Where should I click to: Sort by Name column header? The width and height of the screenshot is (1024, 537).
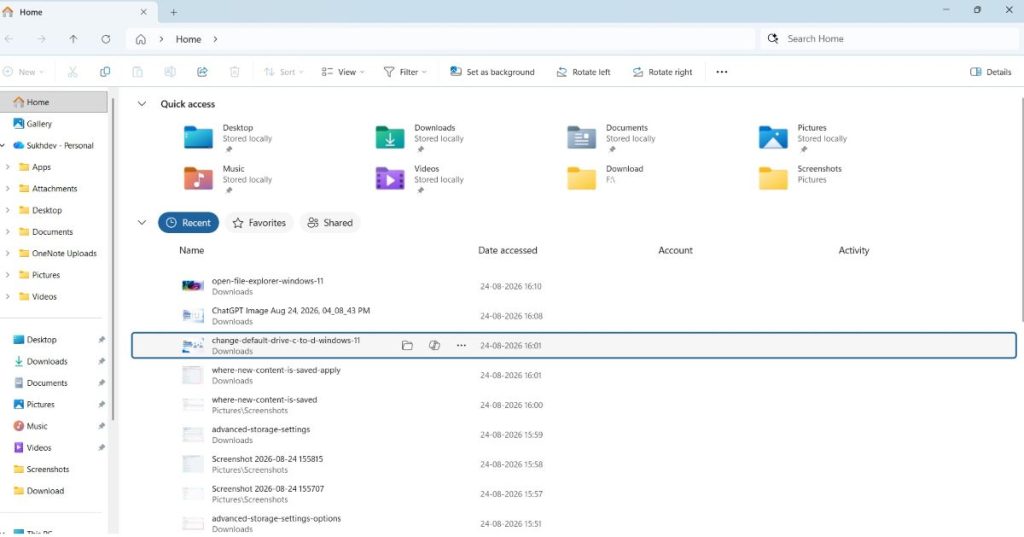(x=191, y=250)
